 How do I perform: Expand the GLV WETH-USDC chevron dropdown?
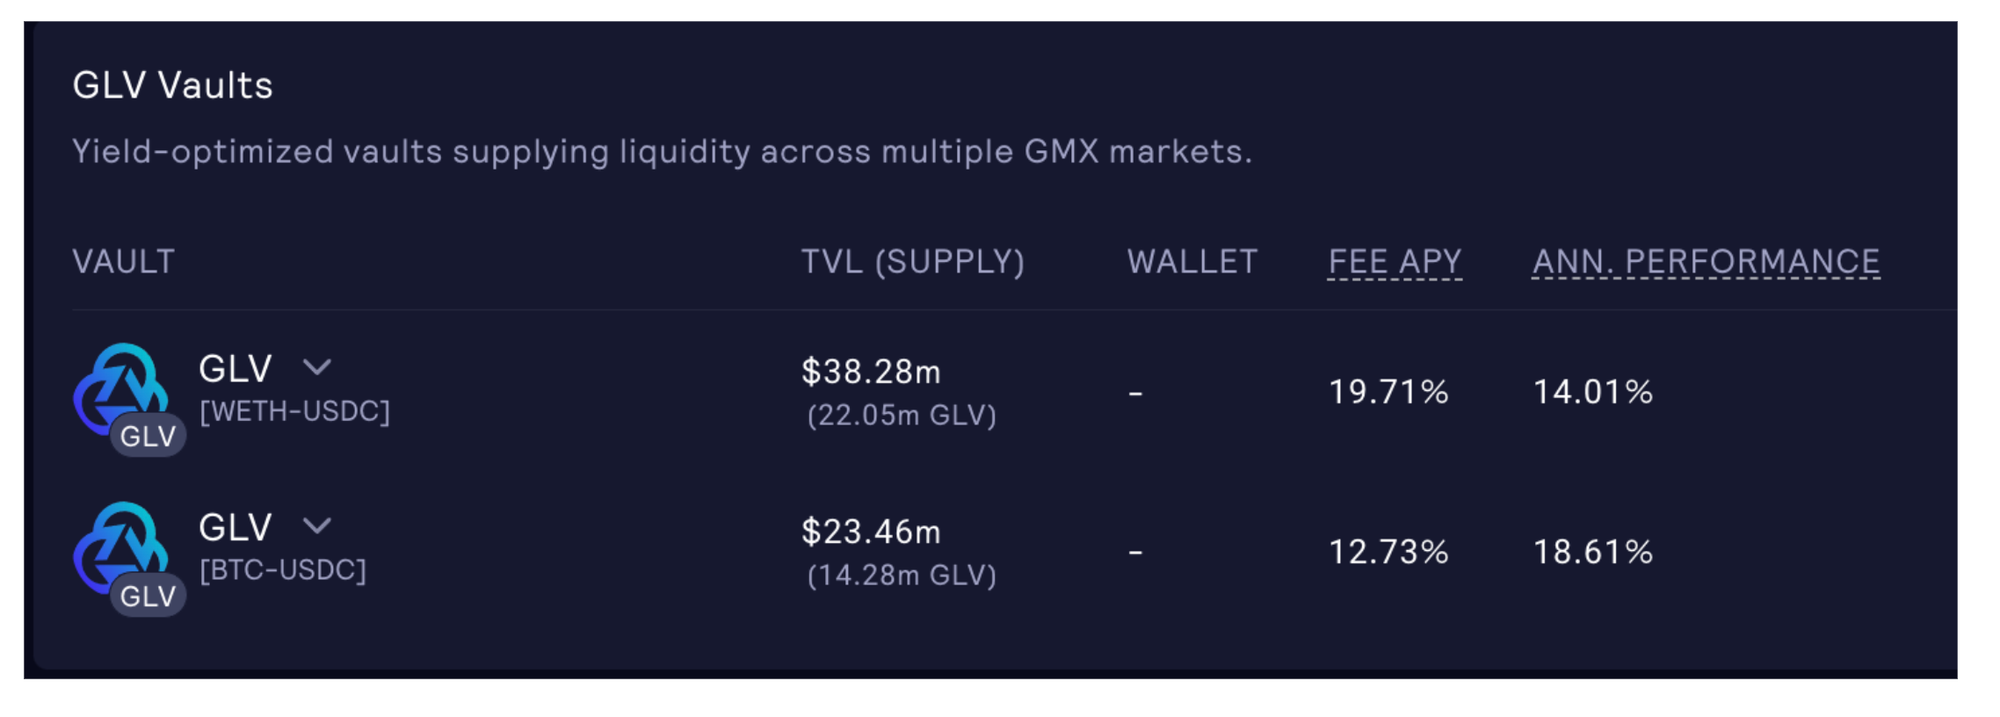317,368
